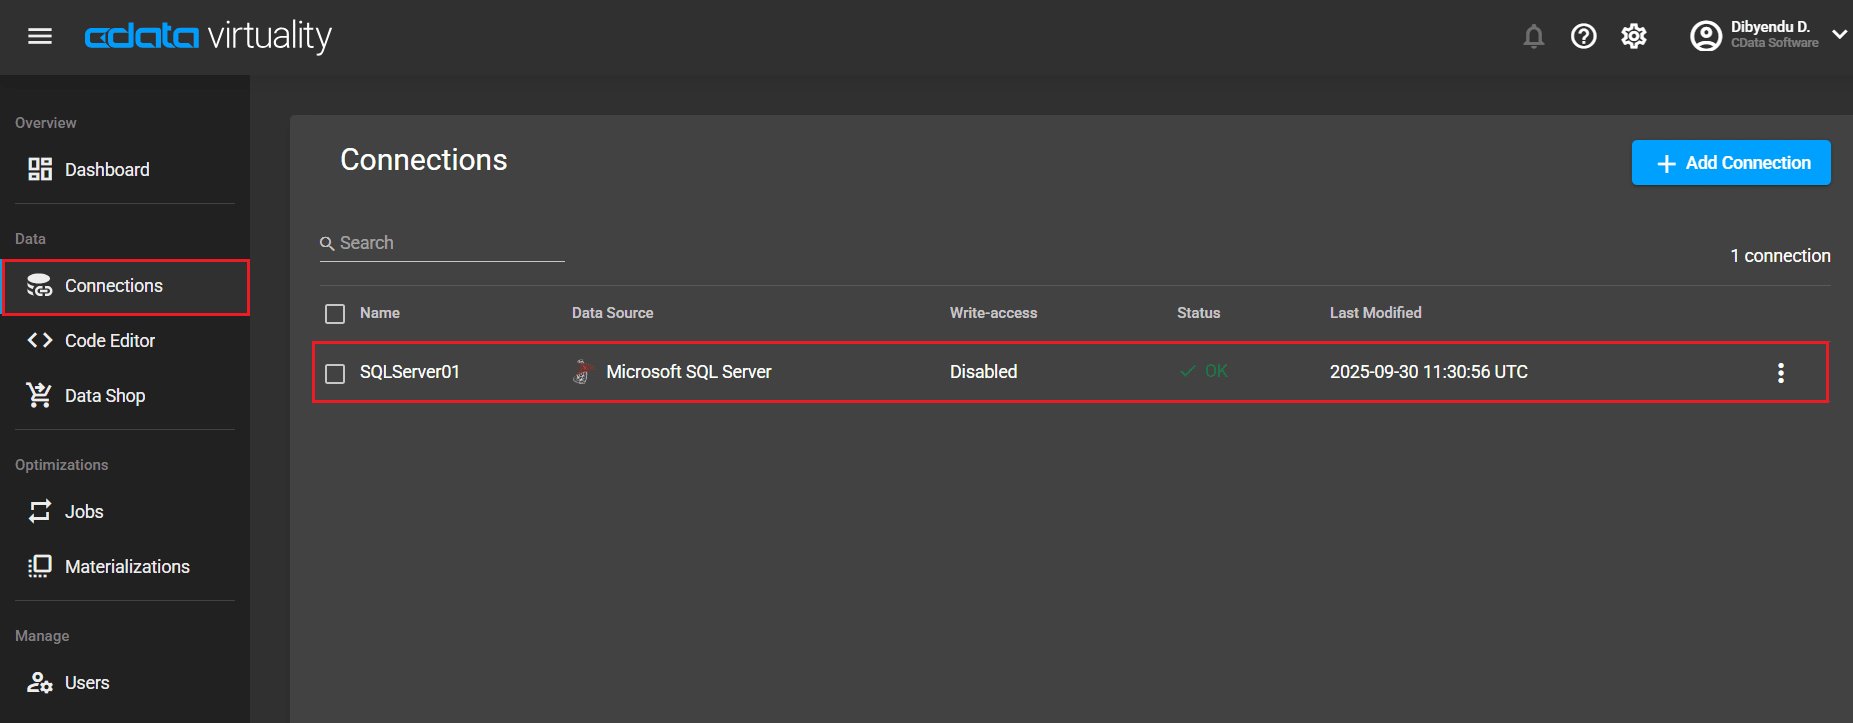Sort by the Last Modified column header
This screenshot has width=1853, height=723.
pyautogui.click(x=1375, y=313)
